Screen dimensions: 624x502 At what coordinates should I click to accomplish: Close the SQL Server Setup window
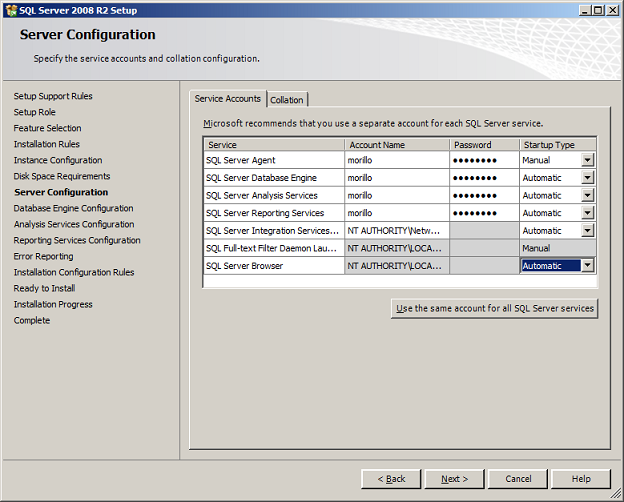[x=612, y=10]
